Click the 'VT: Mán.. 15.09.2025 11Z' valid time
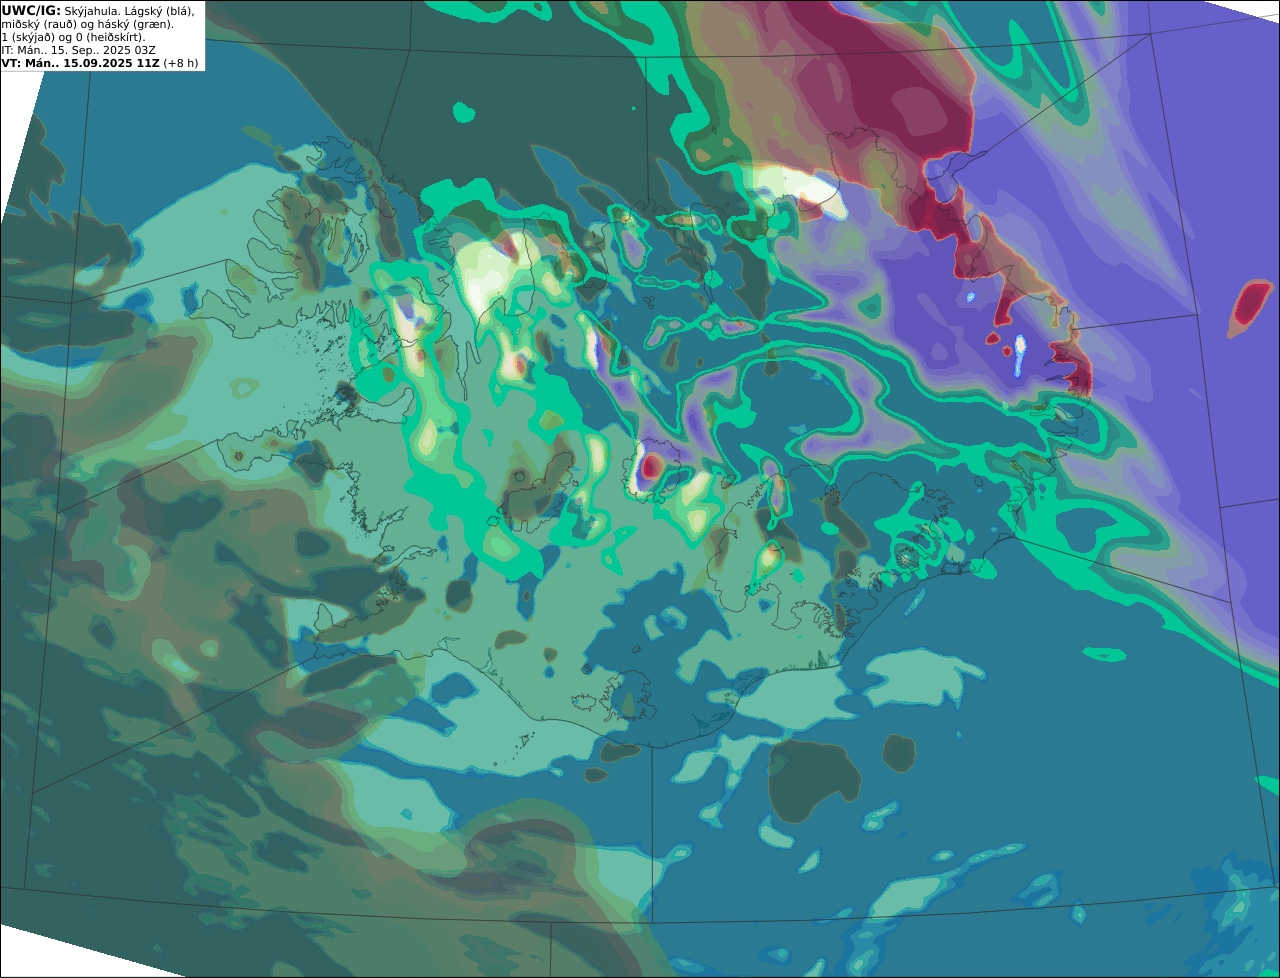 pyautogui.click(x=80, y=63)
